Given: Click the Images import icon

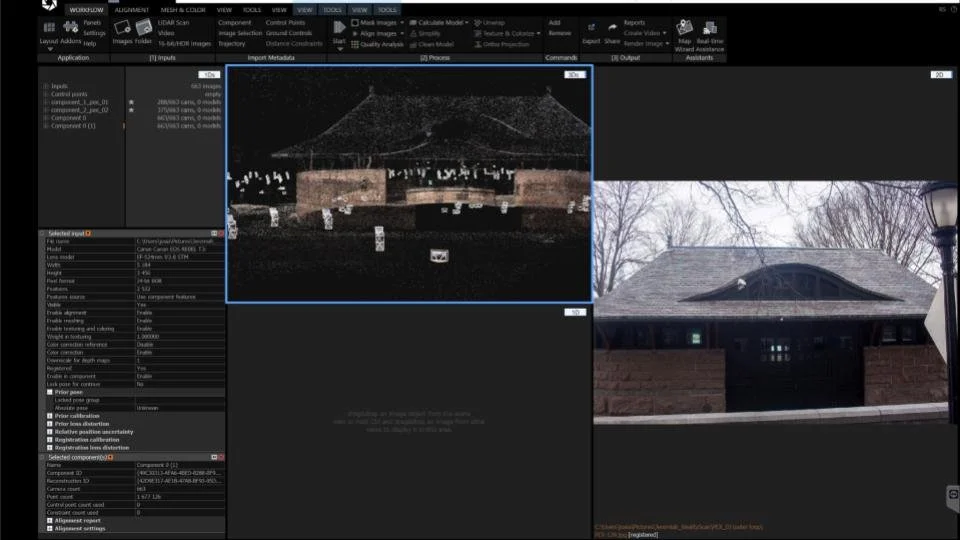Looking at the screenshot, I should pyautogui.click(x=122, y=28).
